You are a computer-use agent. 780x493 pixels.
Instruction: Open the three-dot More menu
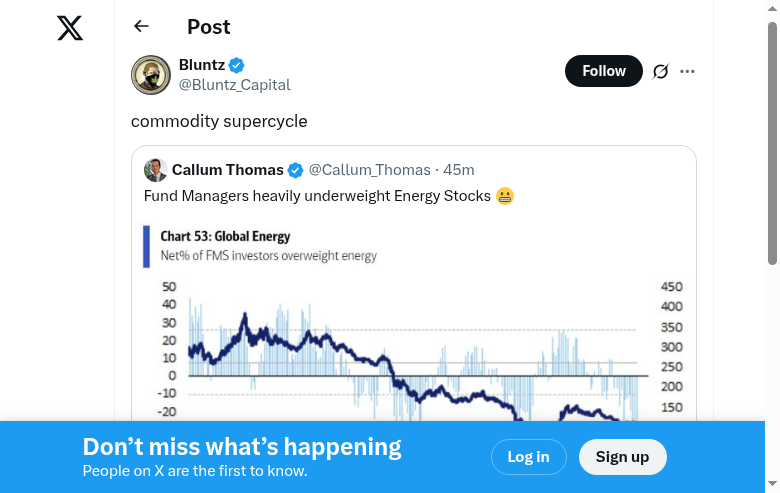click(687, 72)
